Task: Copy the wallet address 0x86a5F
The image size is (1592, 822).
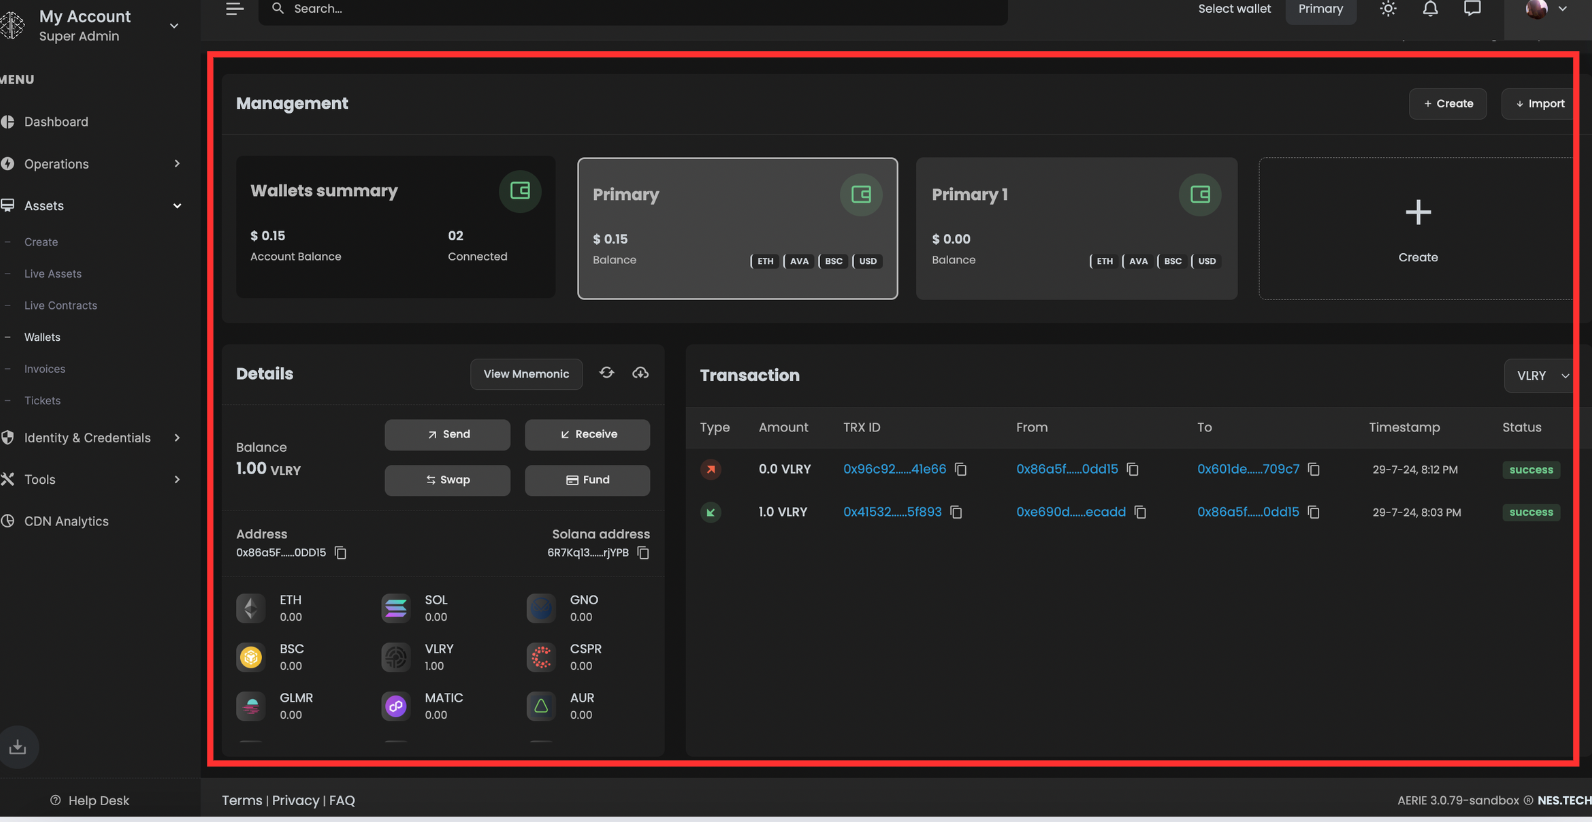Action: point(341,553)
